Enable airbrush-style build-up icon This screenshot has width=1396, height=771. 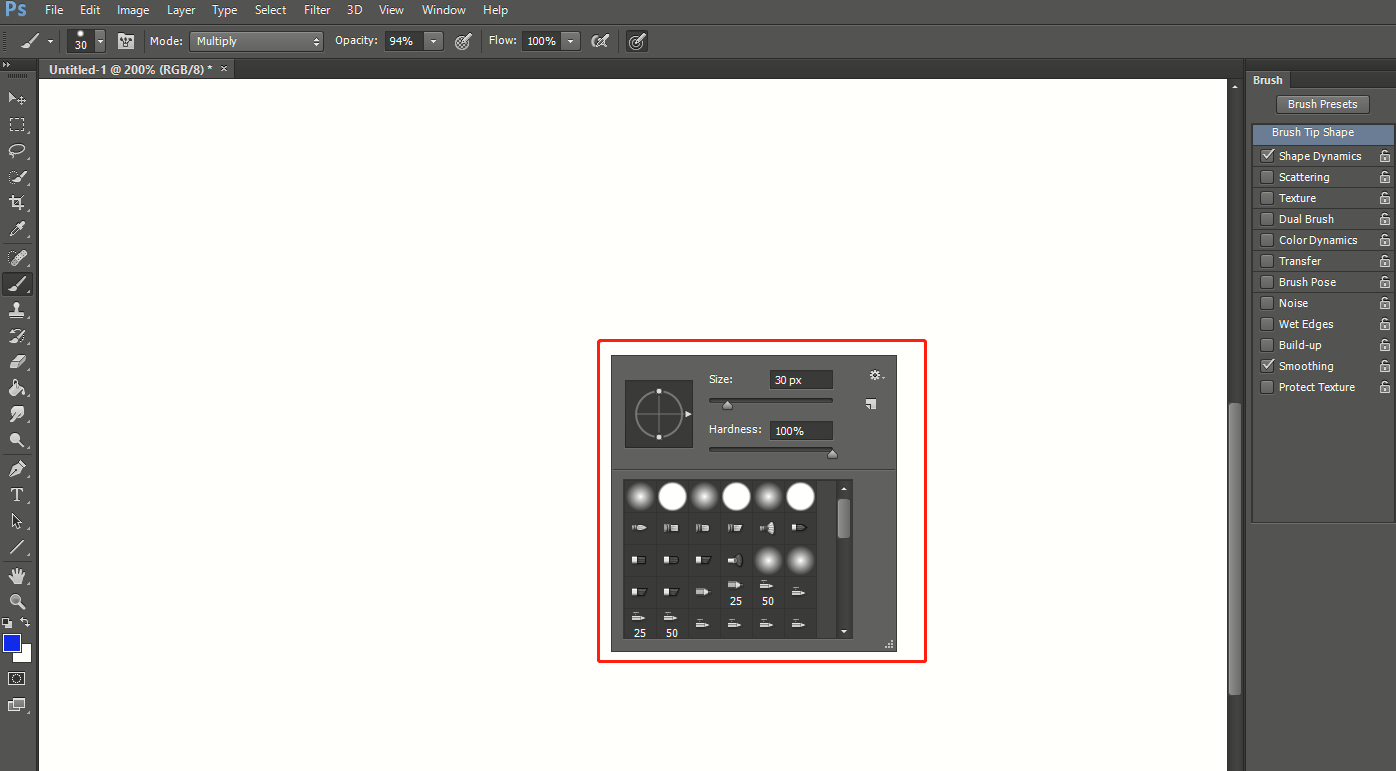[x=600, y=41]
